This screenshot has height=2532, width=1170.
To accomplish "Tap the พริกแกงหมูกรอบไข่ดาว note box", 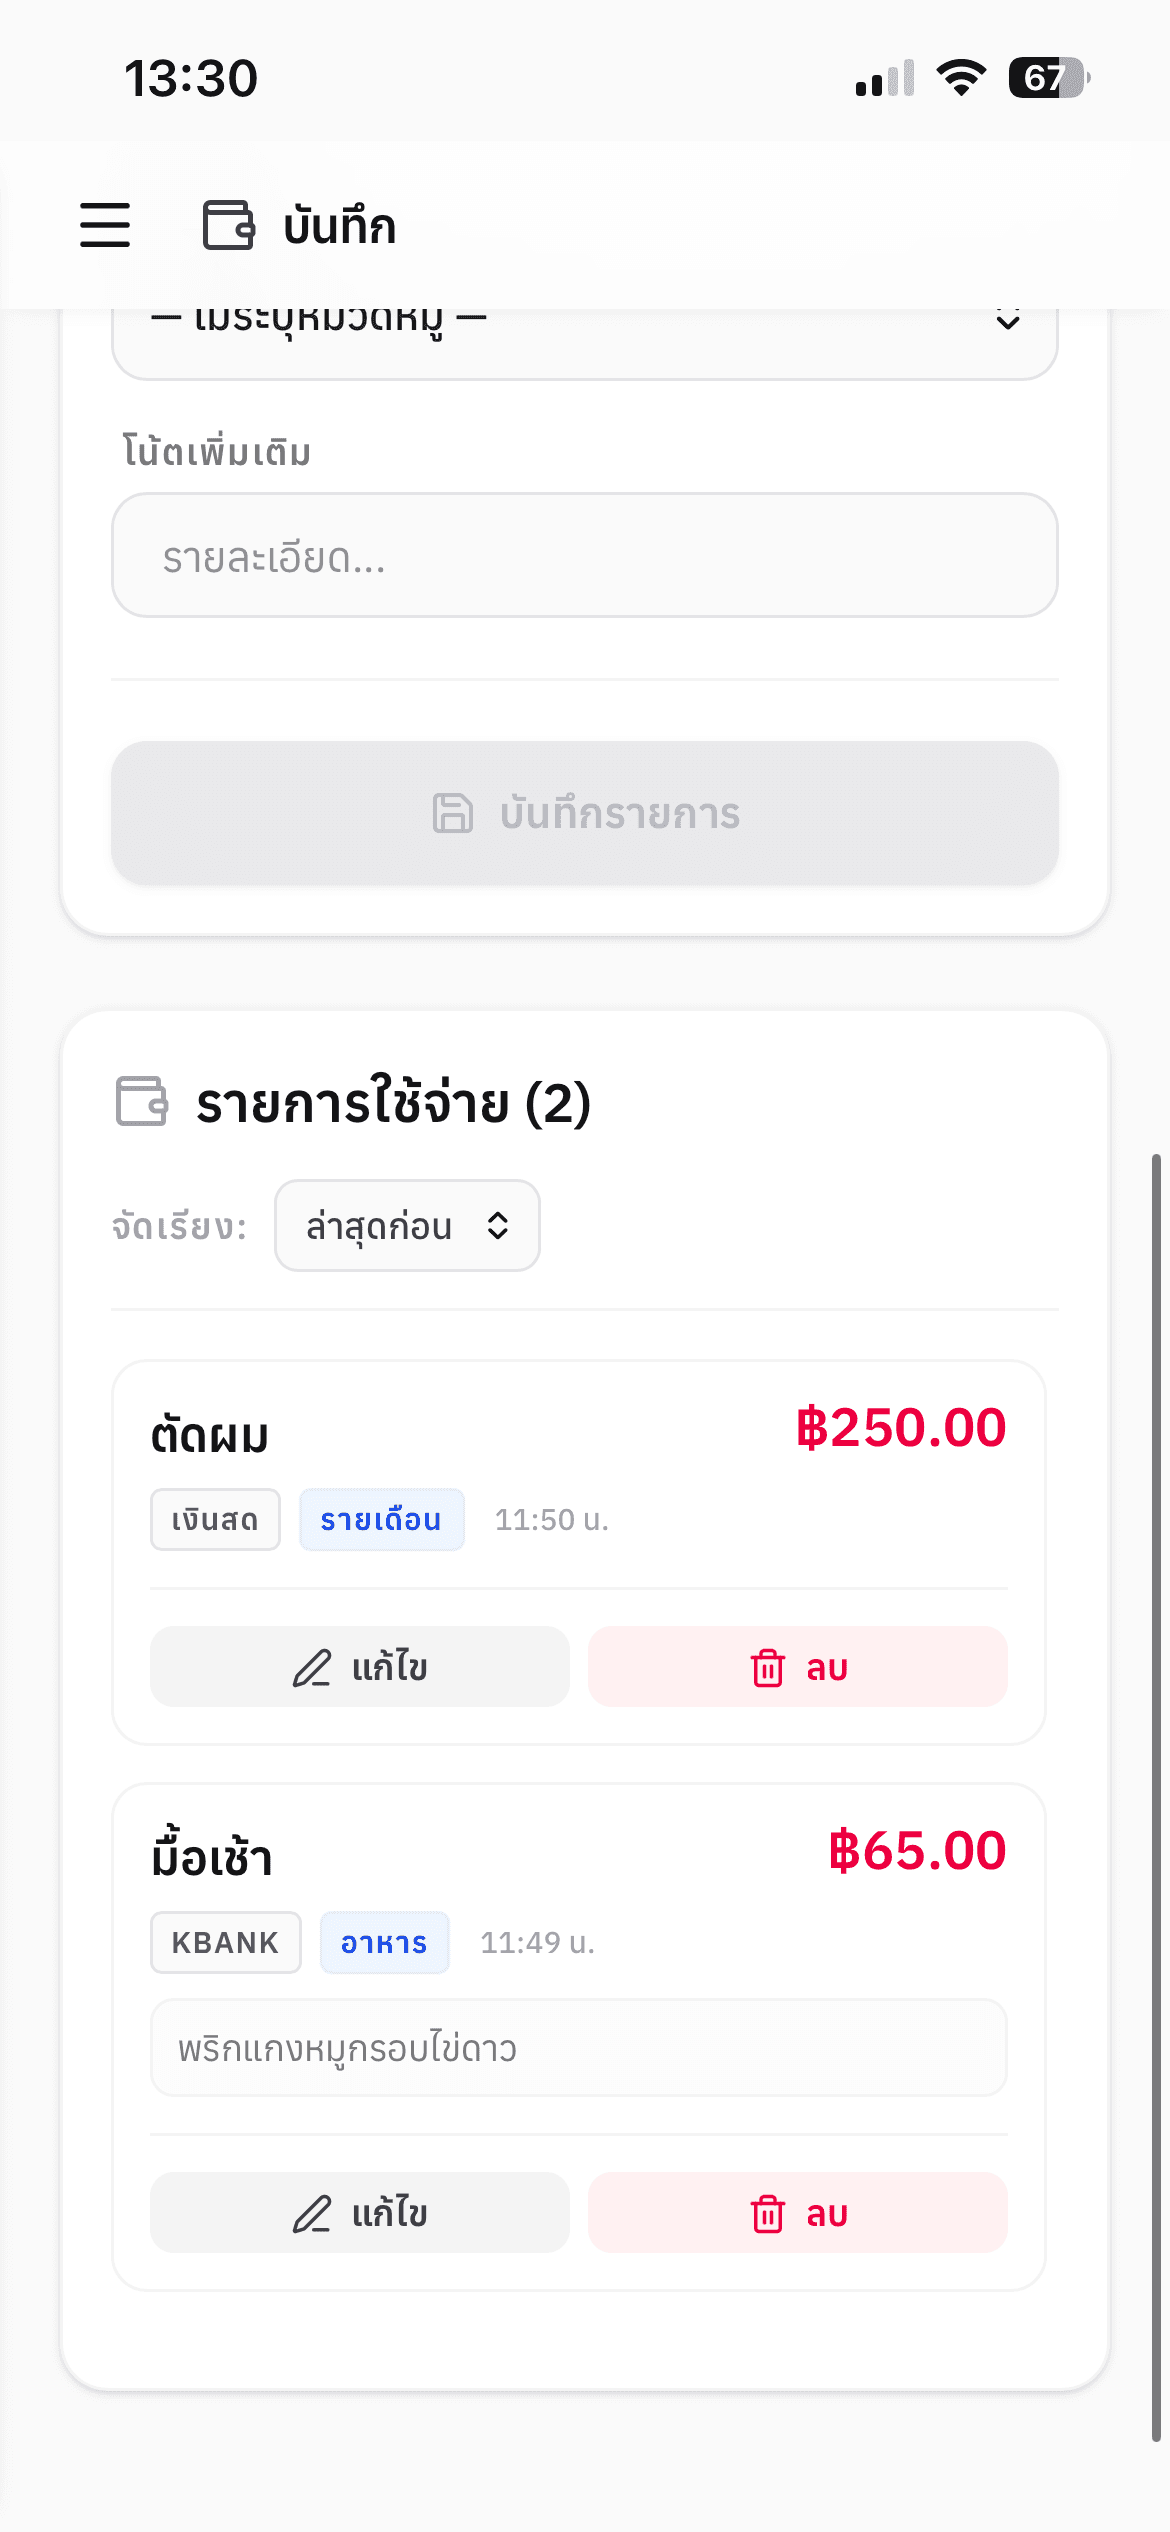I will (578, 2048).
